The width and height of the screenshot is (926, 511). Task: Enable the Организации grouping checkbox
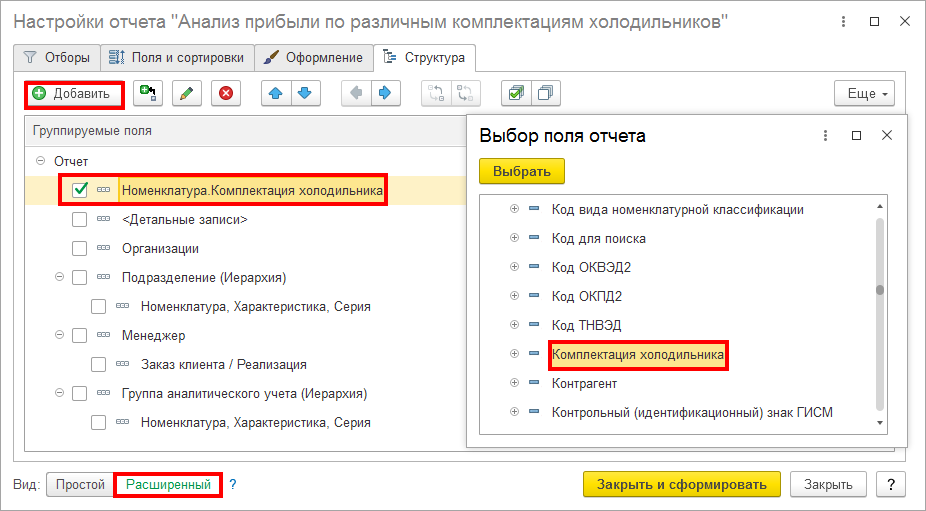tap(82, 248)
